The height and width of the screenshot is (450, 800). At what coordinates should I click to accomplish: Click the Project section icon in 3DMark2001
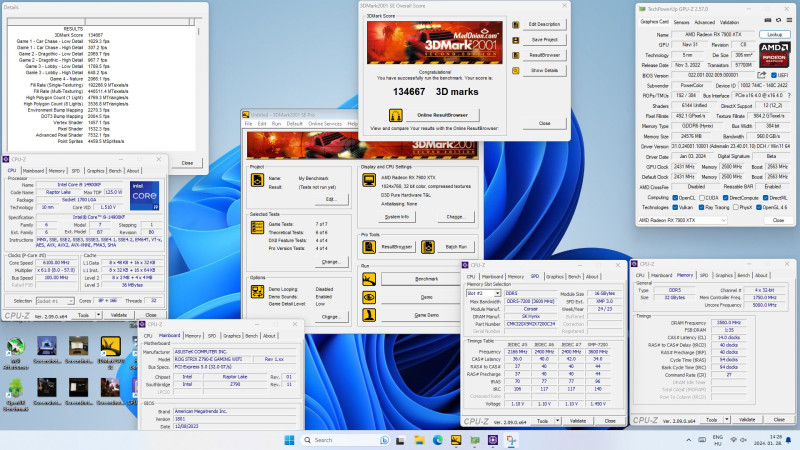click(258, 180)
